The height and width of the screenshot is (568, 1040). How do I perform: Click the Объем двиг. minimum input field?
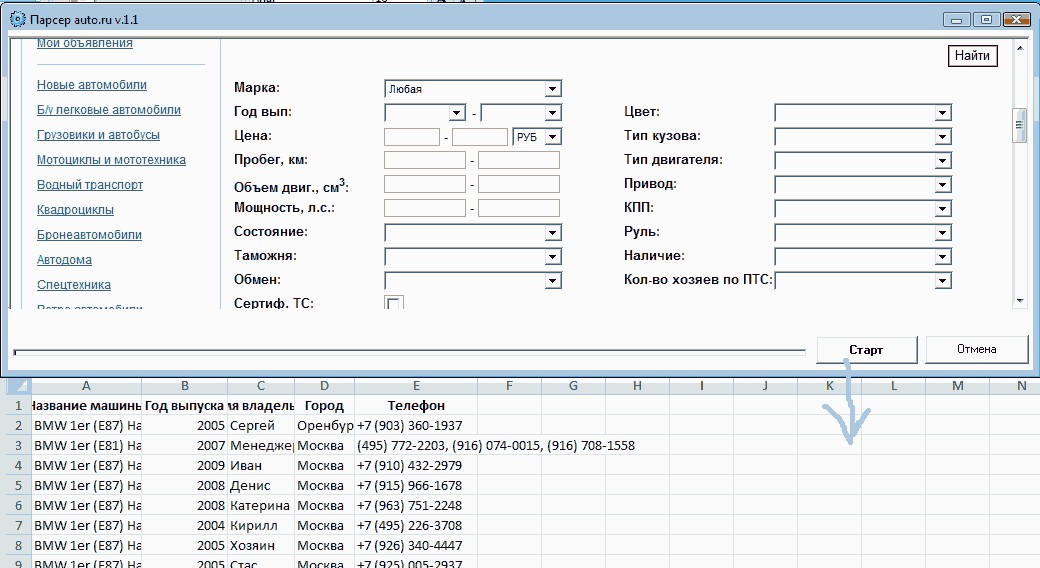click(x=424, y=184)
